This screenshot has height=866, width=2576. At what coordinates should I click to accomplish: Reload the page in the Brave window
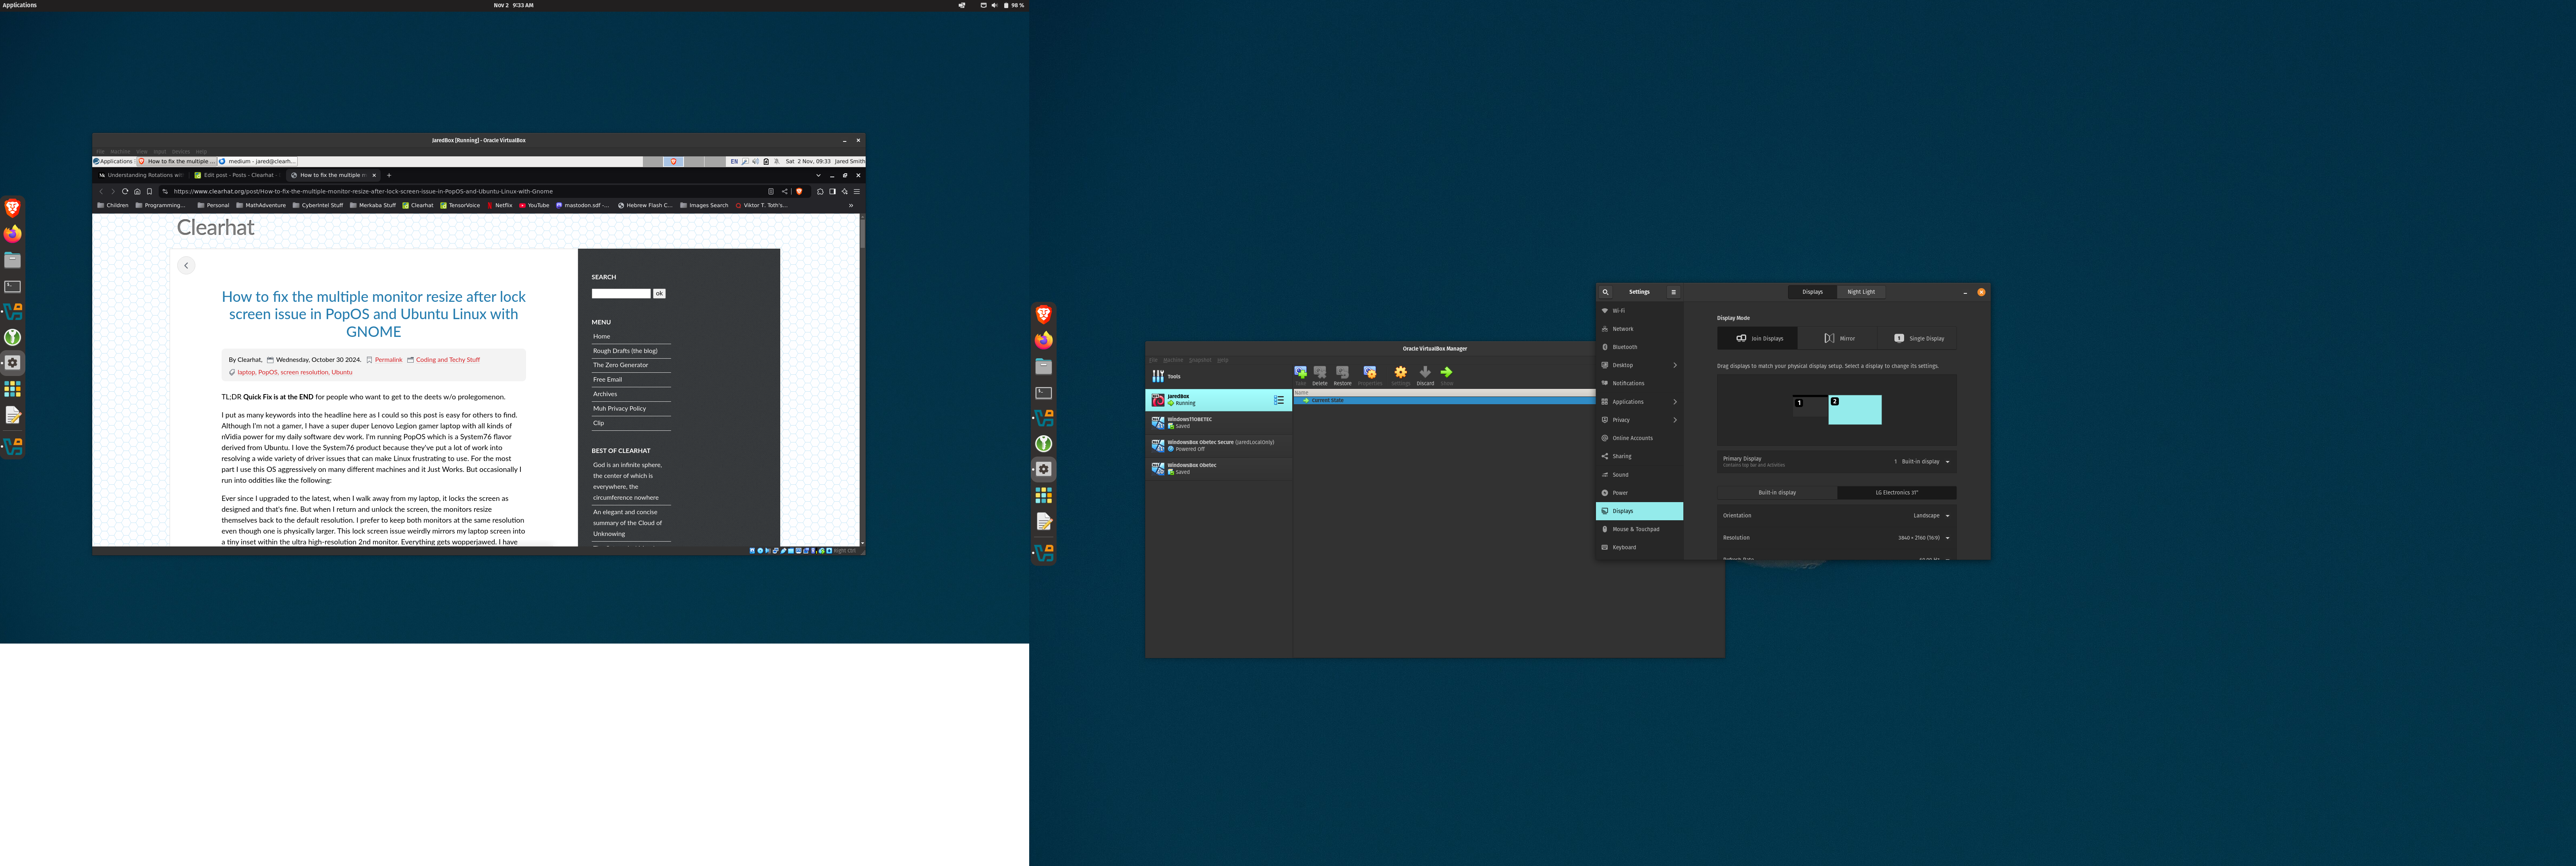tap(125, 191)
